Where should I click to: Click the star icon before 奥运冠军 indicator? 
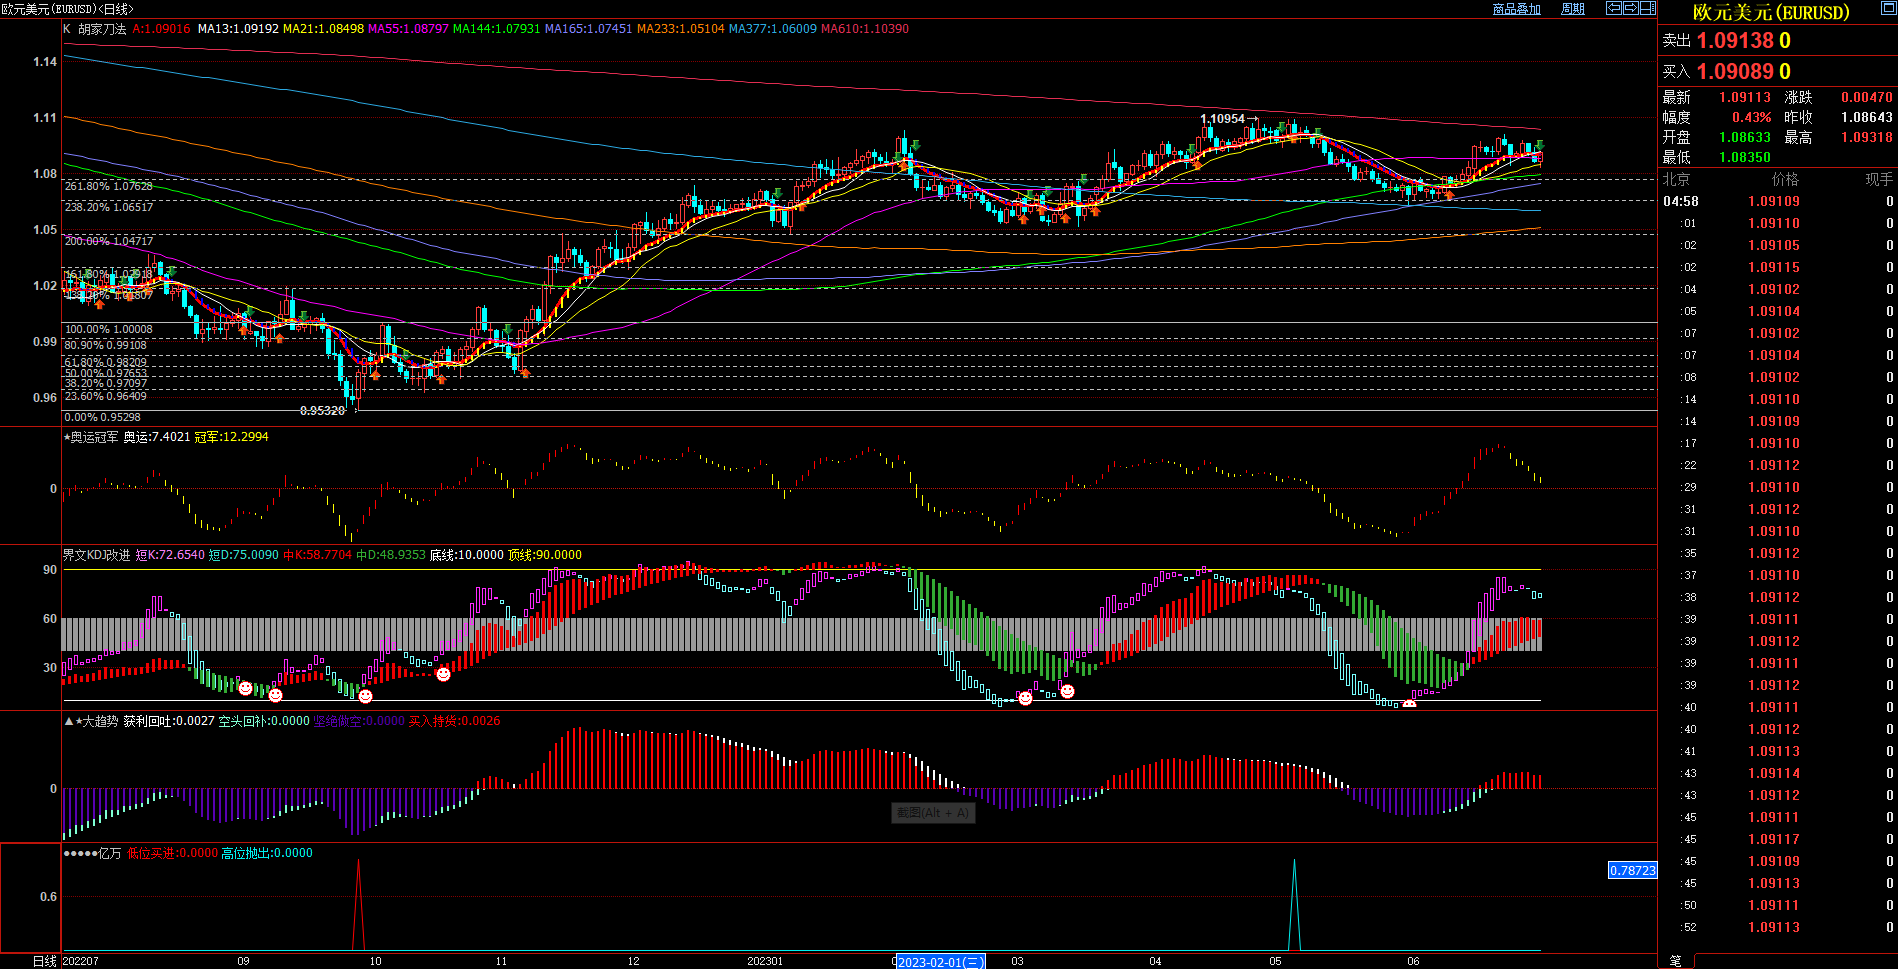(x=67, y=437)
